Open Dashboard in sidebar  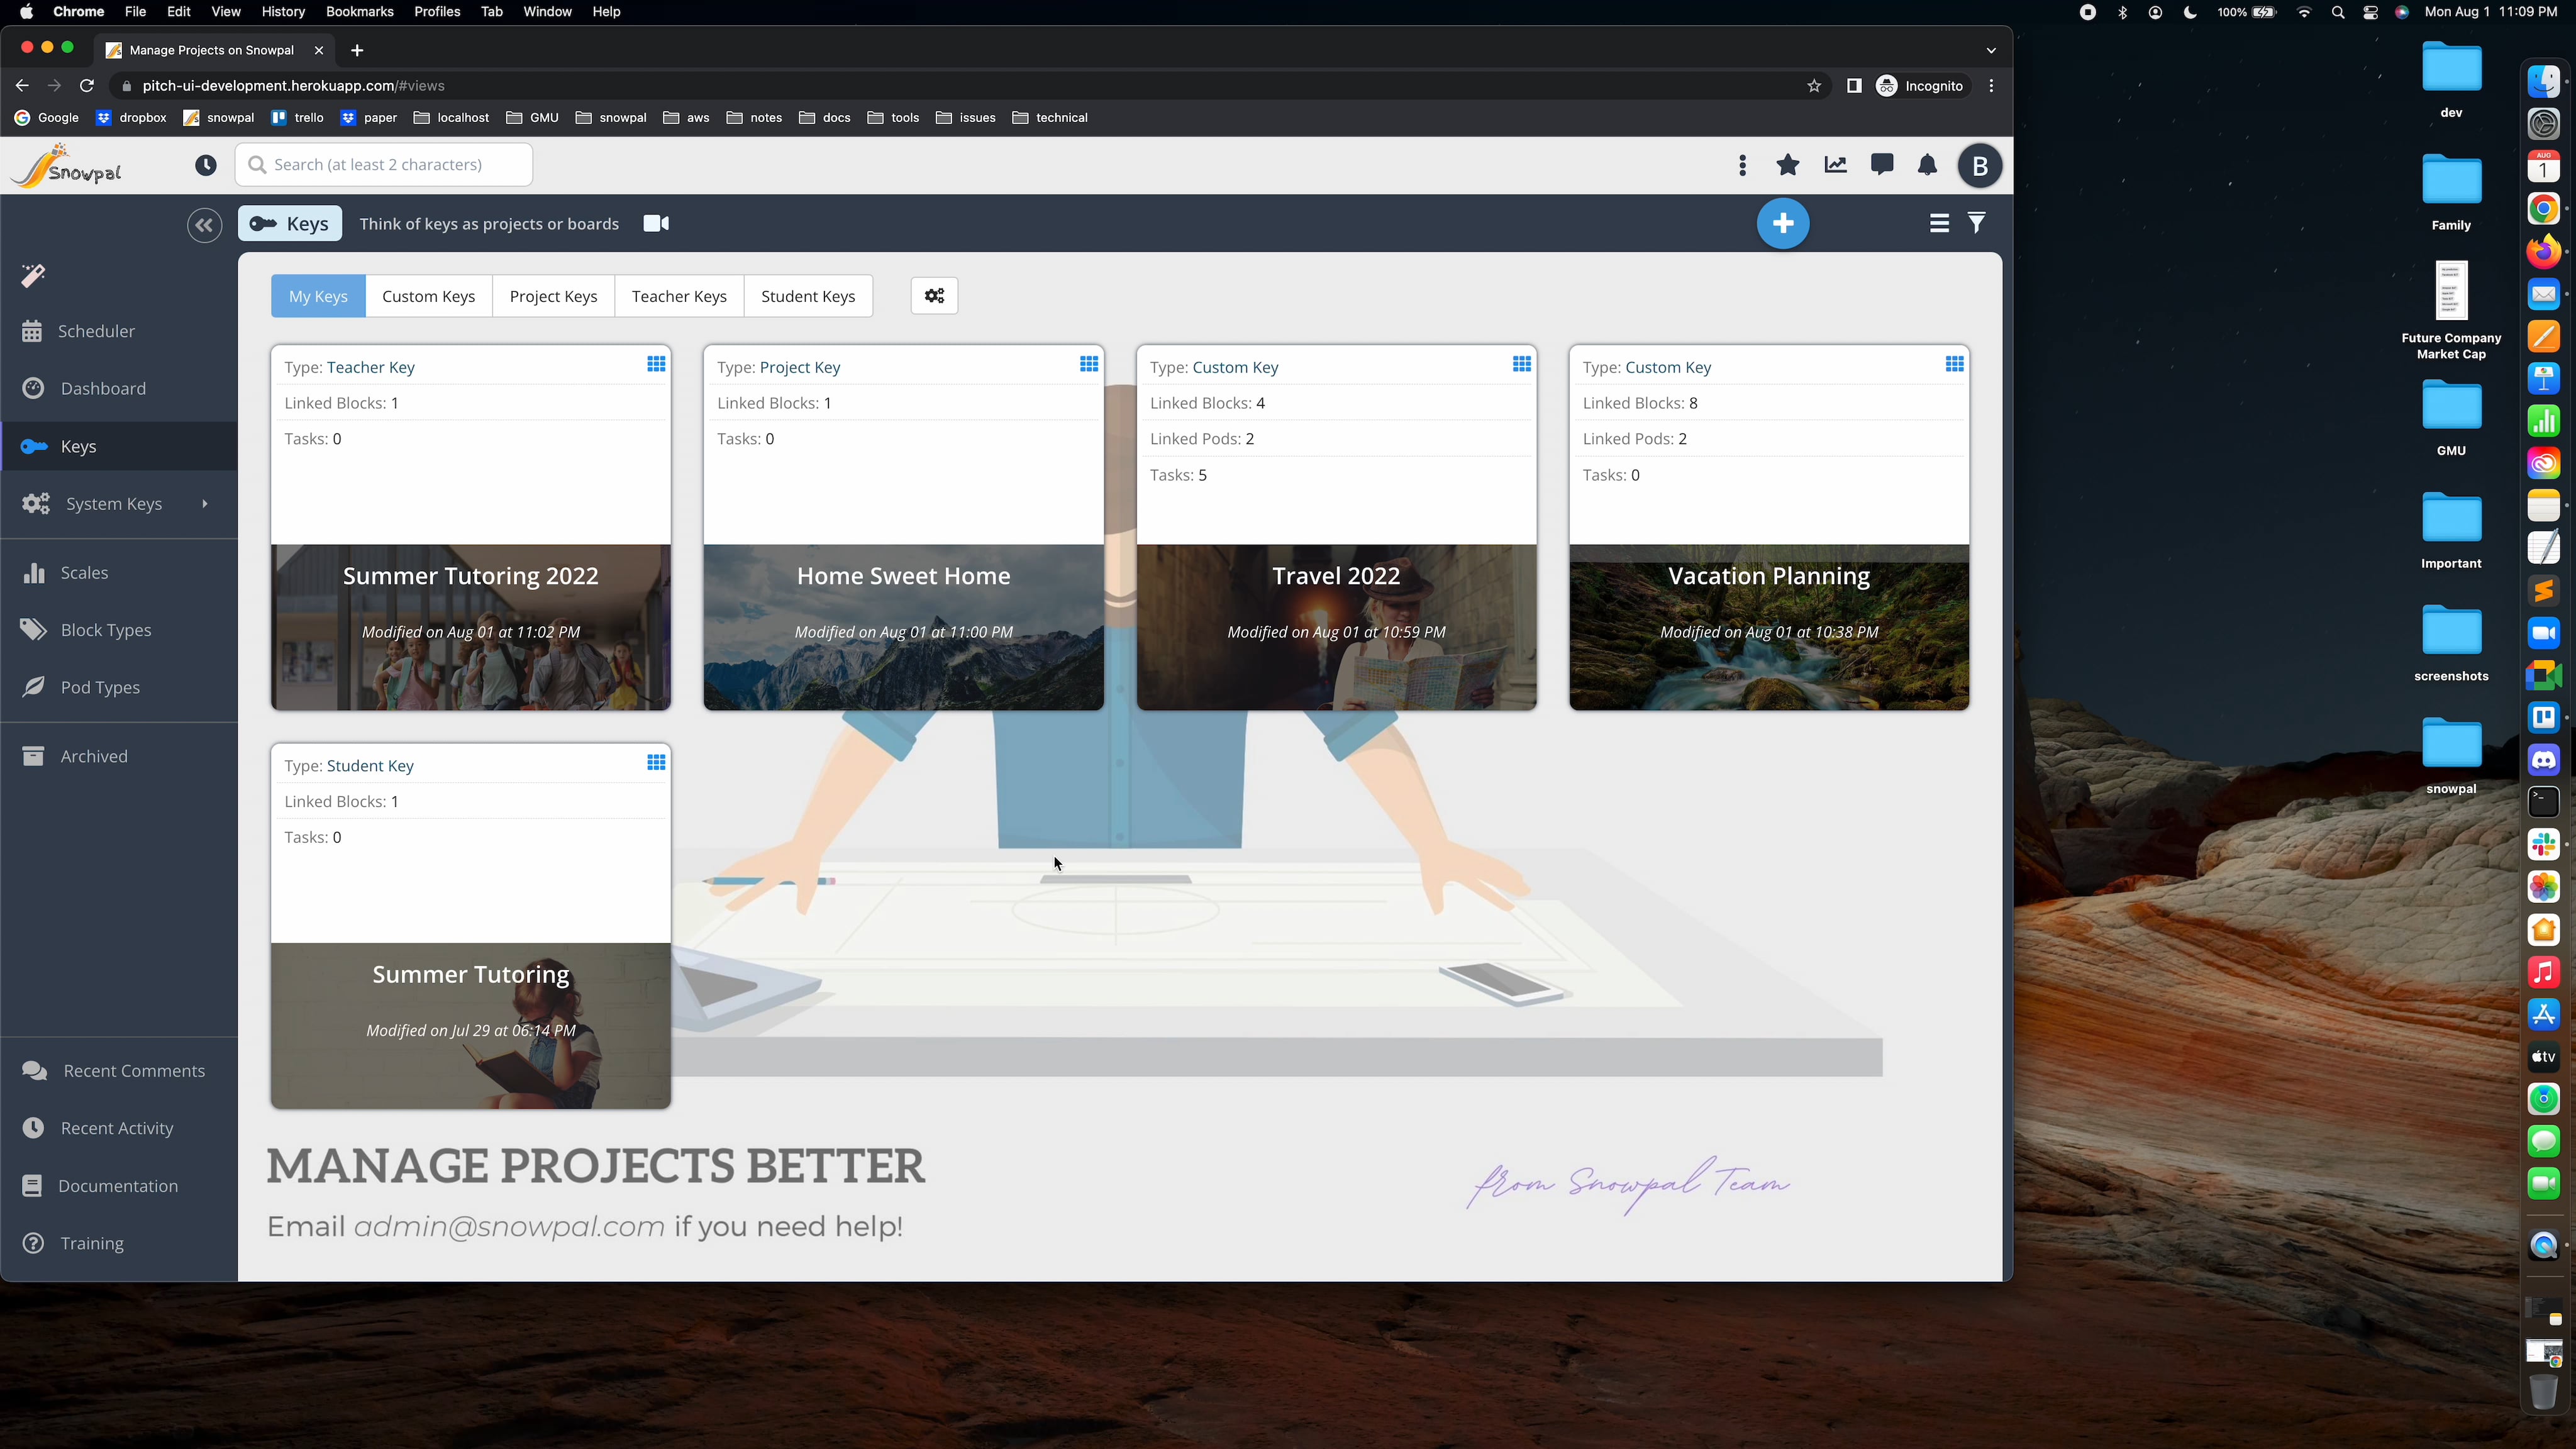tap(119, 389)
